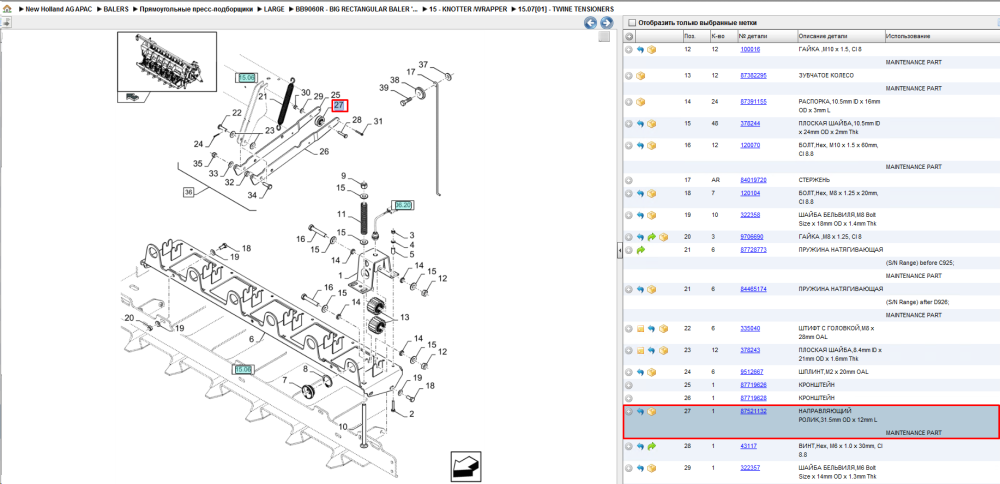
Task: Click blue supersession arrow for part 100016
Action: coord(640,50)
